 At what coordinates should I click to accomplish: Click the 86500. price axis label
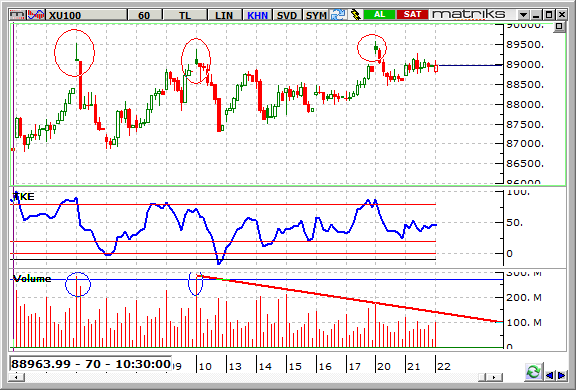coord(525,163)
